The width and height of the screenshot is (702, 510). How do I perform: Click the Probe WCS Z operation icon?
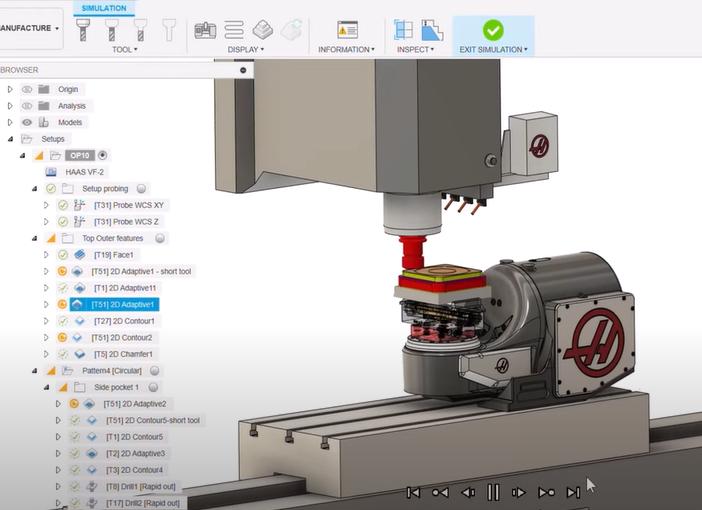[x=79, y=222]
